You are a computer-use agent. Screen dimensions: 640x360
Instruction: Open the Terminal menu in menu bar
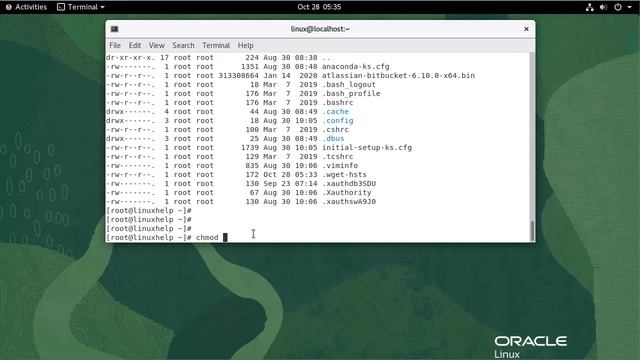216,45
